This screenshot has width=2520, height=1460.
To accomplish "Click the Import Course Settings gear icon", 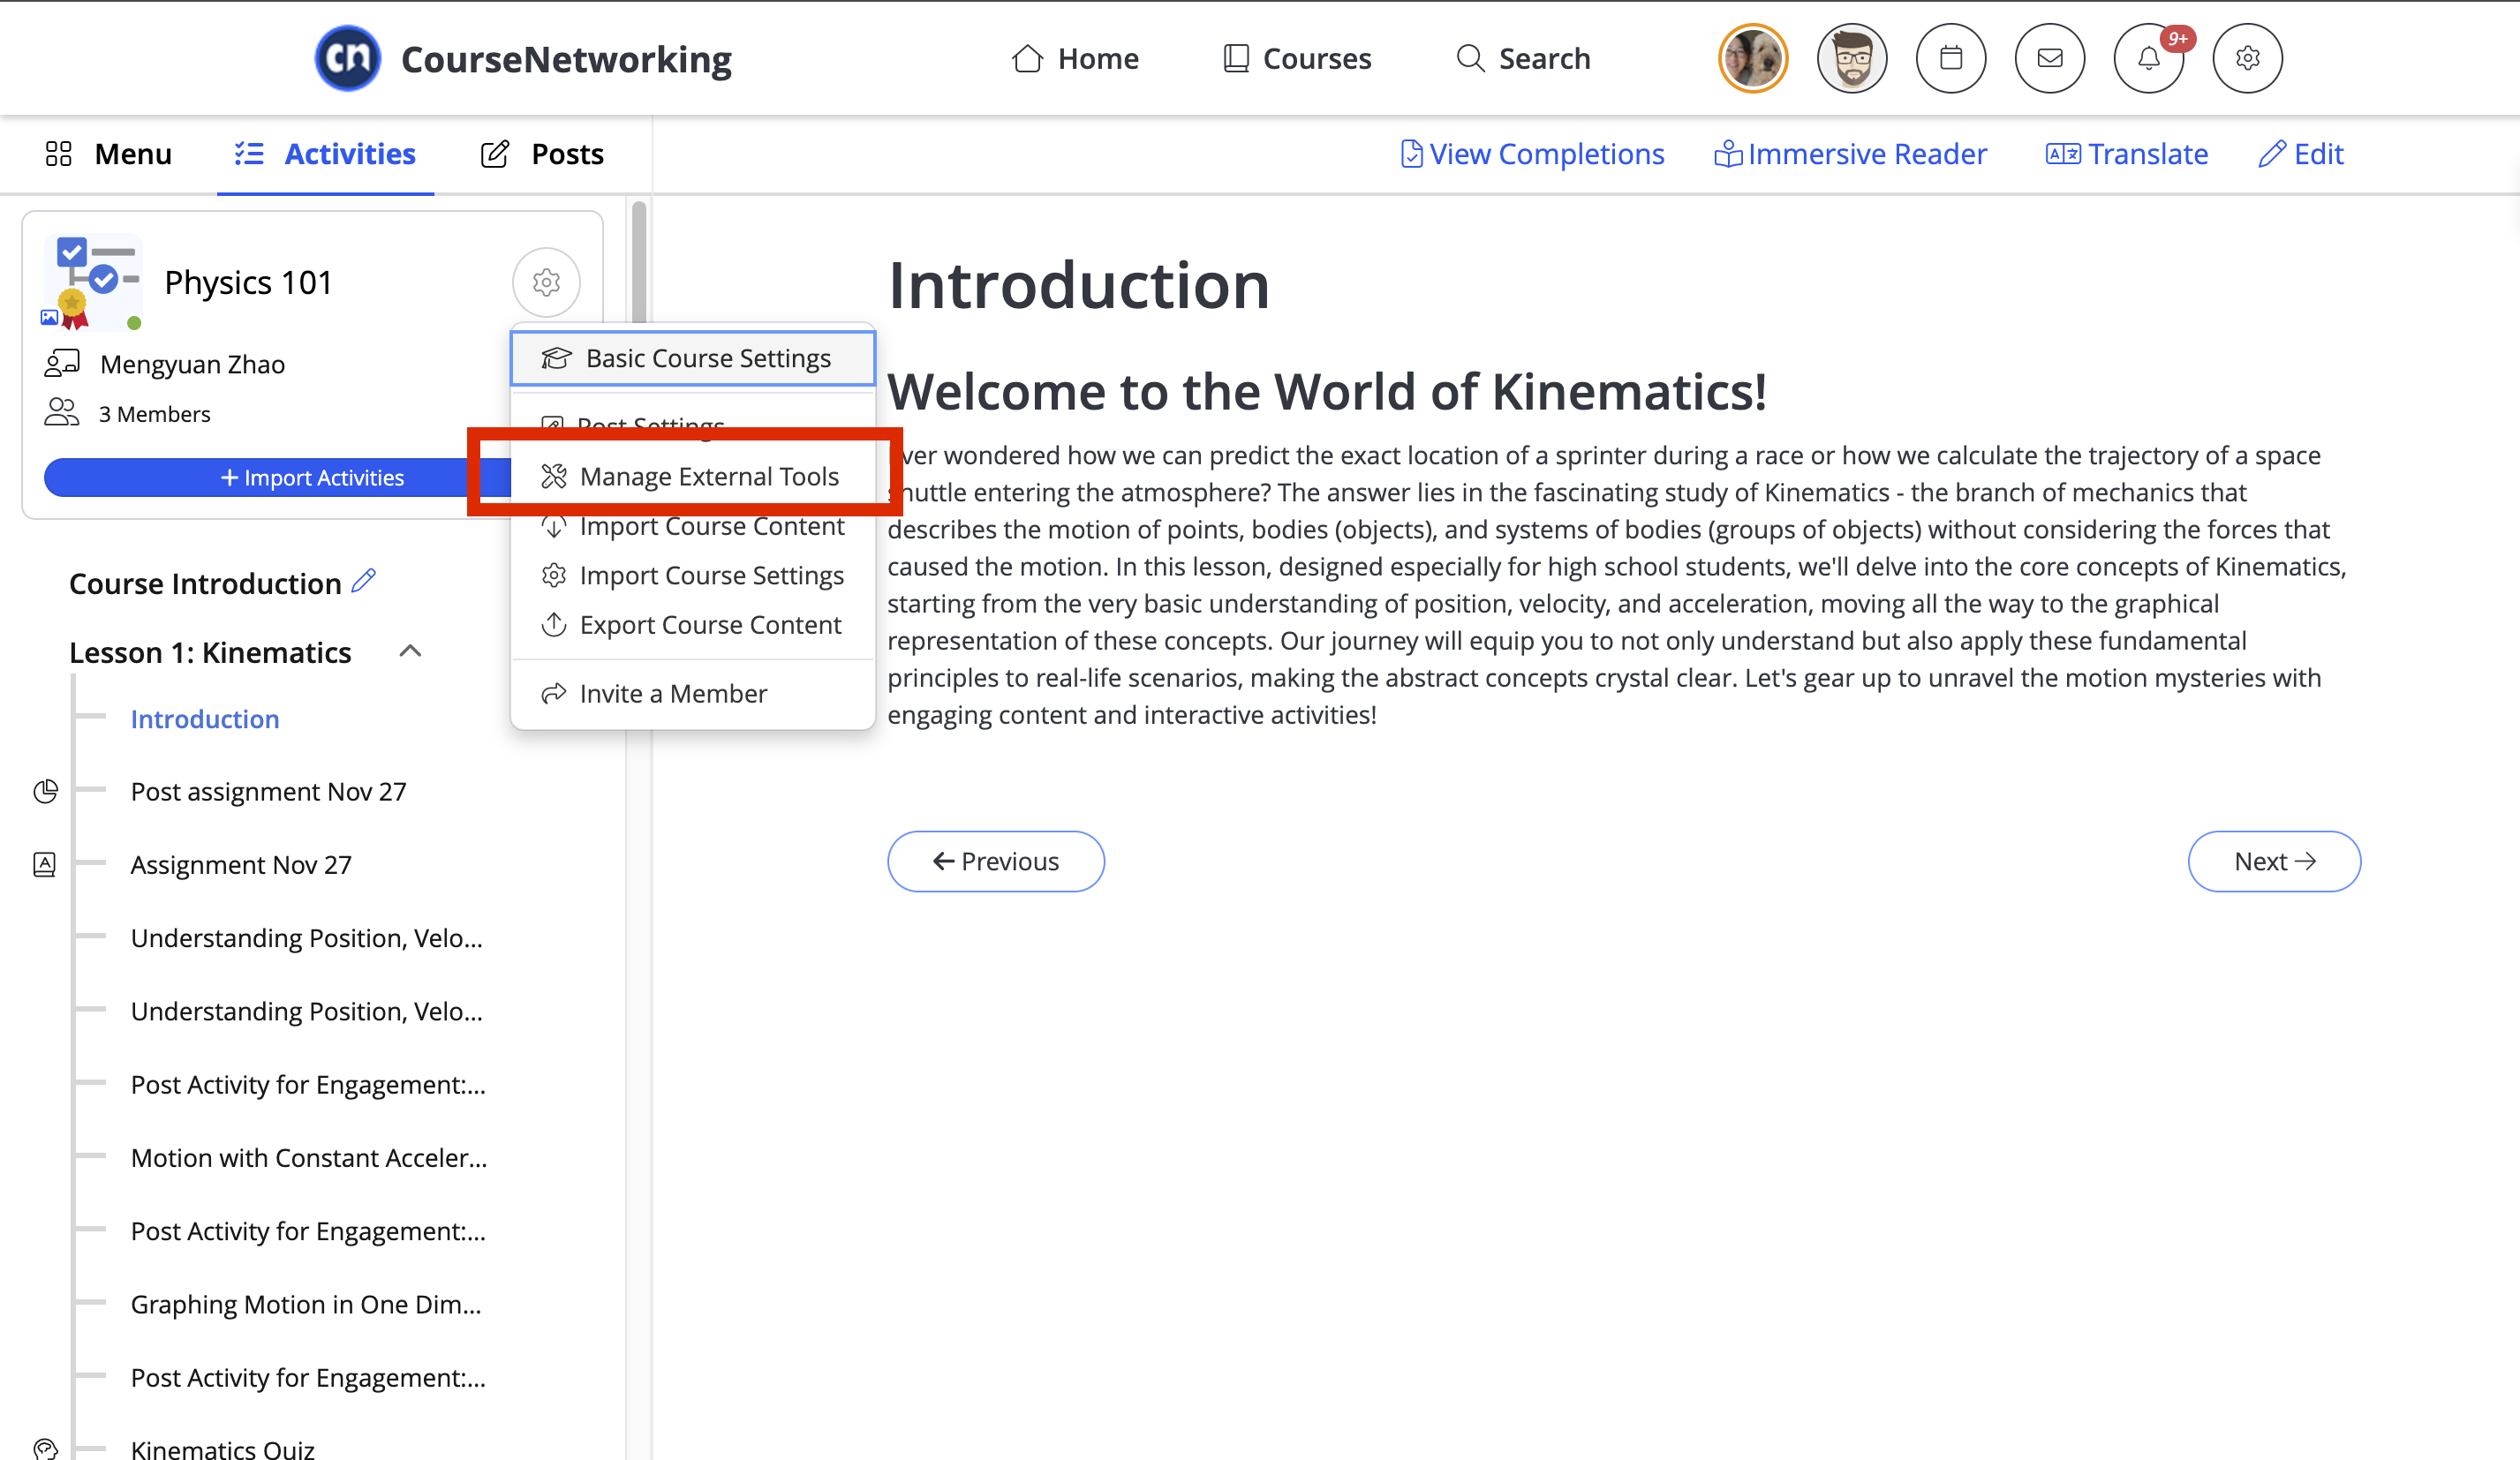I will pyautogui.click(x=554, y=575).
